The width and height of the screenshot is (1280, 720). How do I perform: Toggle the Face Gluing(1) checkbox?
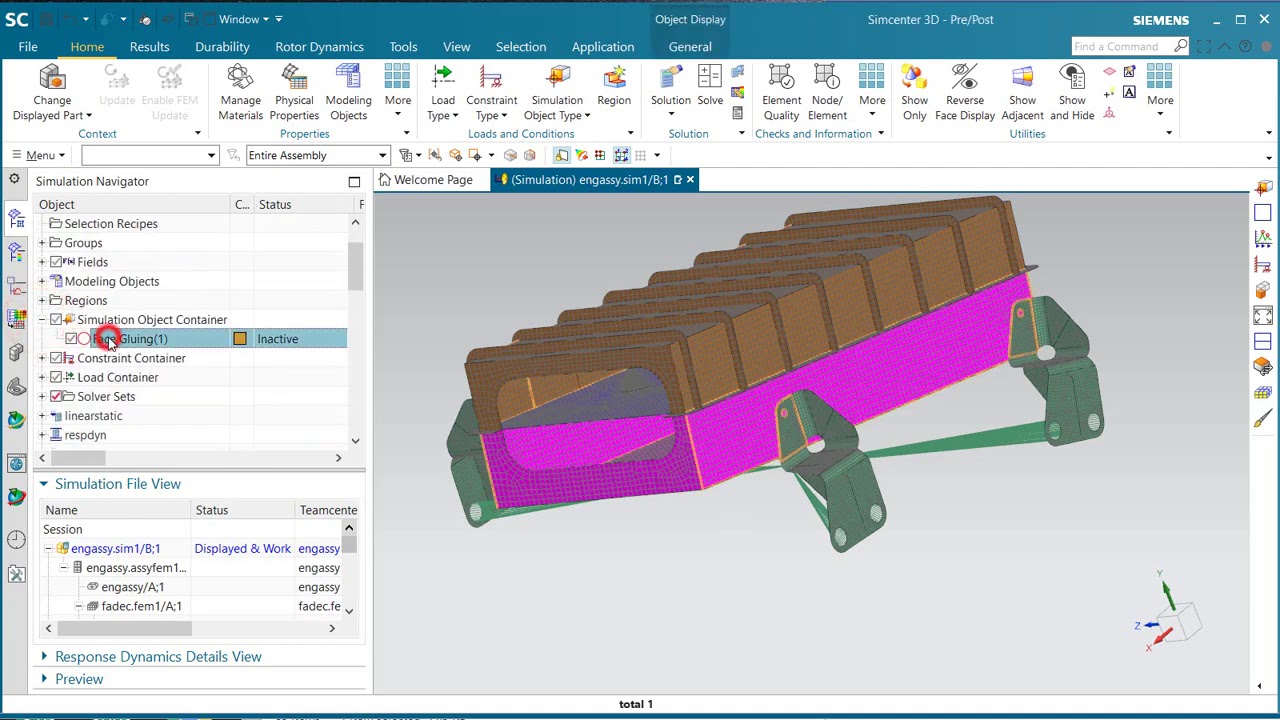pyautogui.click(x=70, y=339)
